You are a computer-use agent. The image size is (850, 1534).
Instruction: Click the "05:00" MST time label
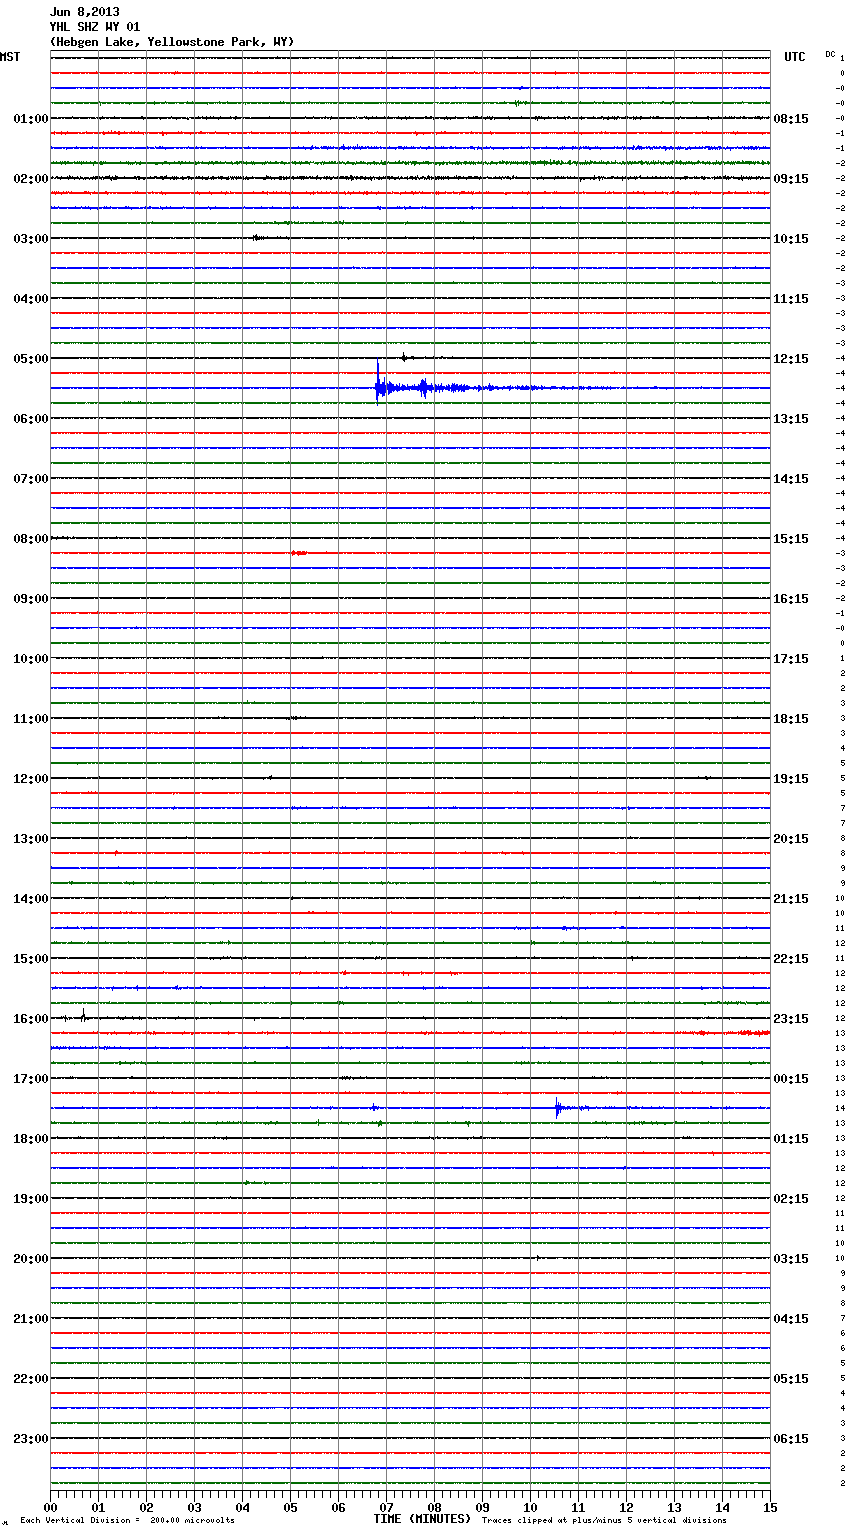coord(30,359)
